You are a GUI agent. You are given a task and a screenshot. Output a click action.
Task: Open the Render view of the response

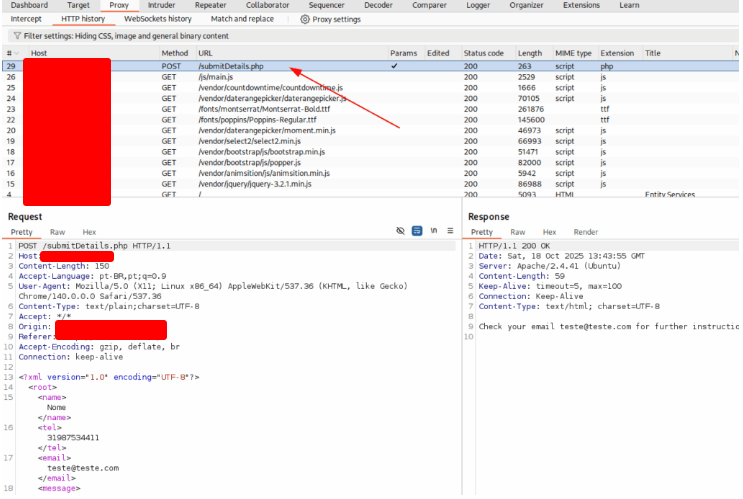pos(586,232)
